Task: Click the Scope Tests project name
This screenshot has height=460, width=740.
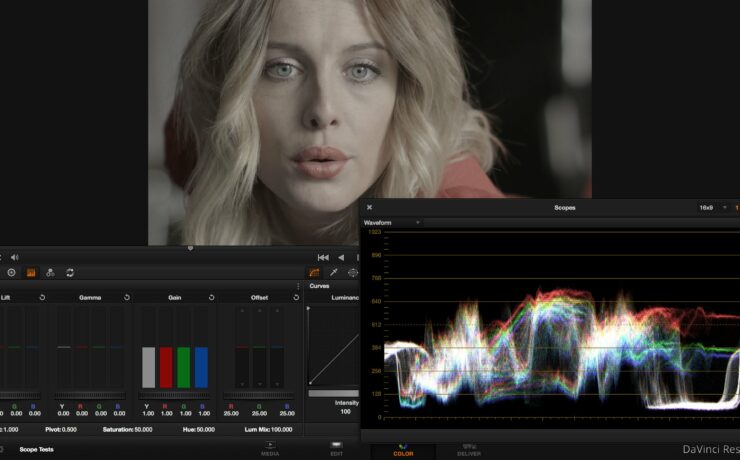Action: pos(36,449)
